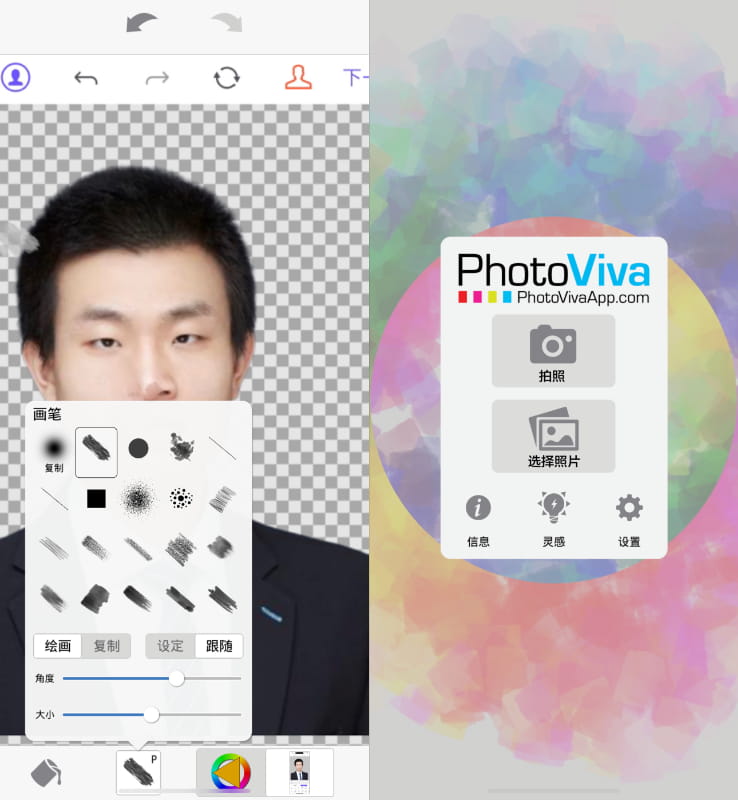The height and width of the screenshot is (800, 738).
Task: Choose the dark smudge brush at third row end
Action: click(x=220, y=547)
